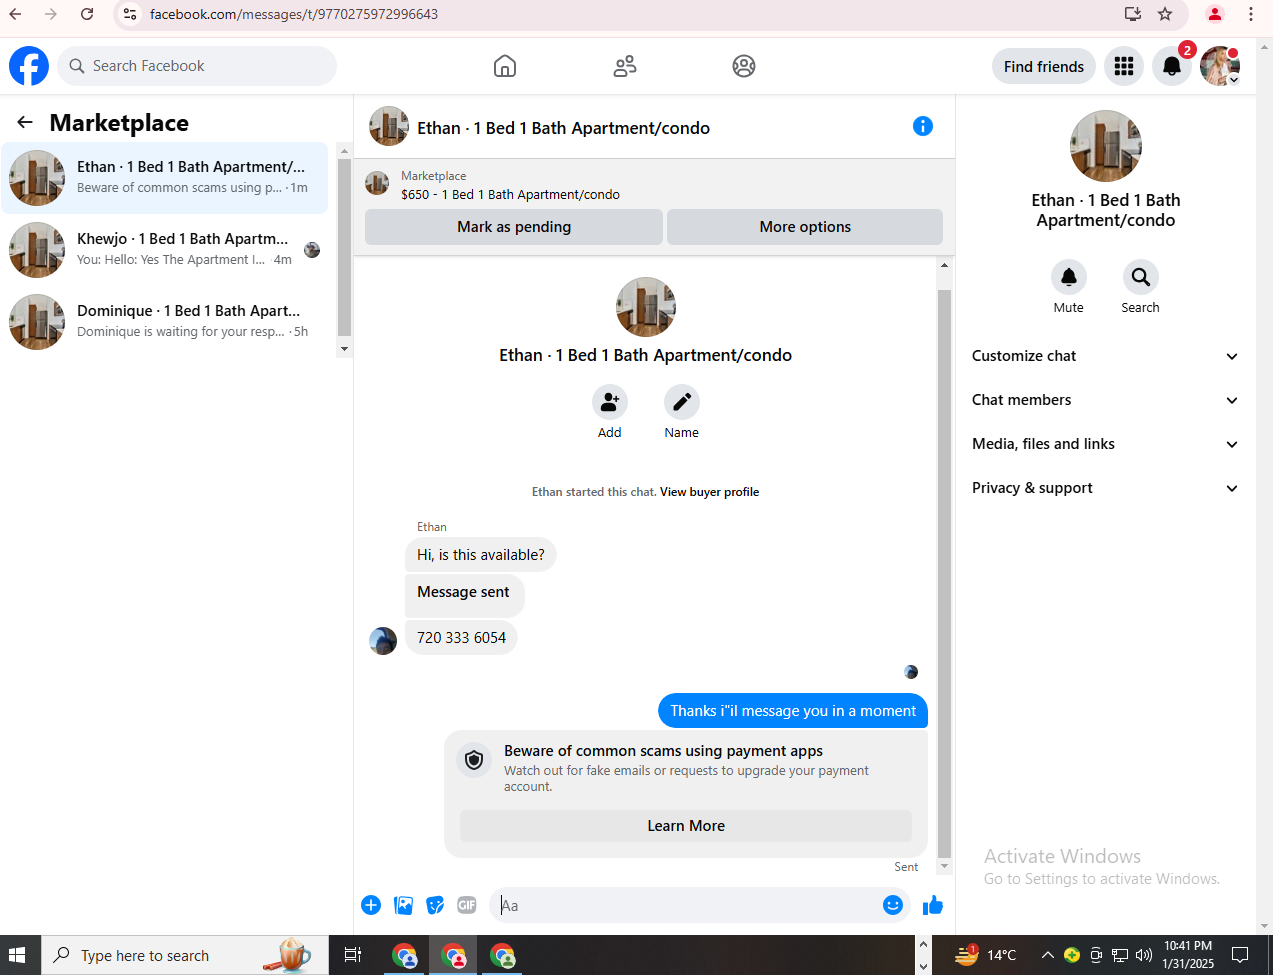Image resolution: width=1273 pixels, height=975 pixels.
Task: Search in conversation magnifier icon
Action: (x=1141, y=277)
